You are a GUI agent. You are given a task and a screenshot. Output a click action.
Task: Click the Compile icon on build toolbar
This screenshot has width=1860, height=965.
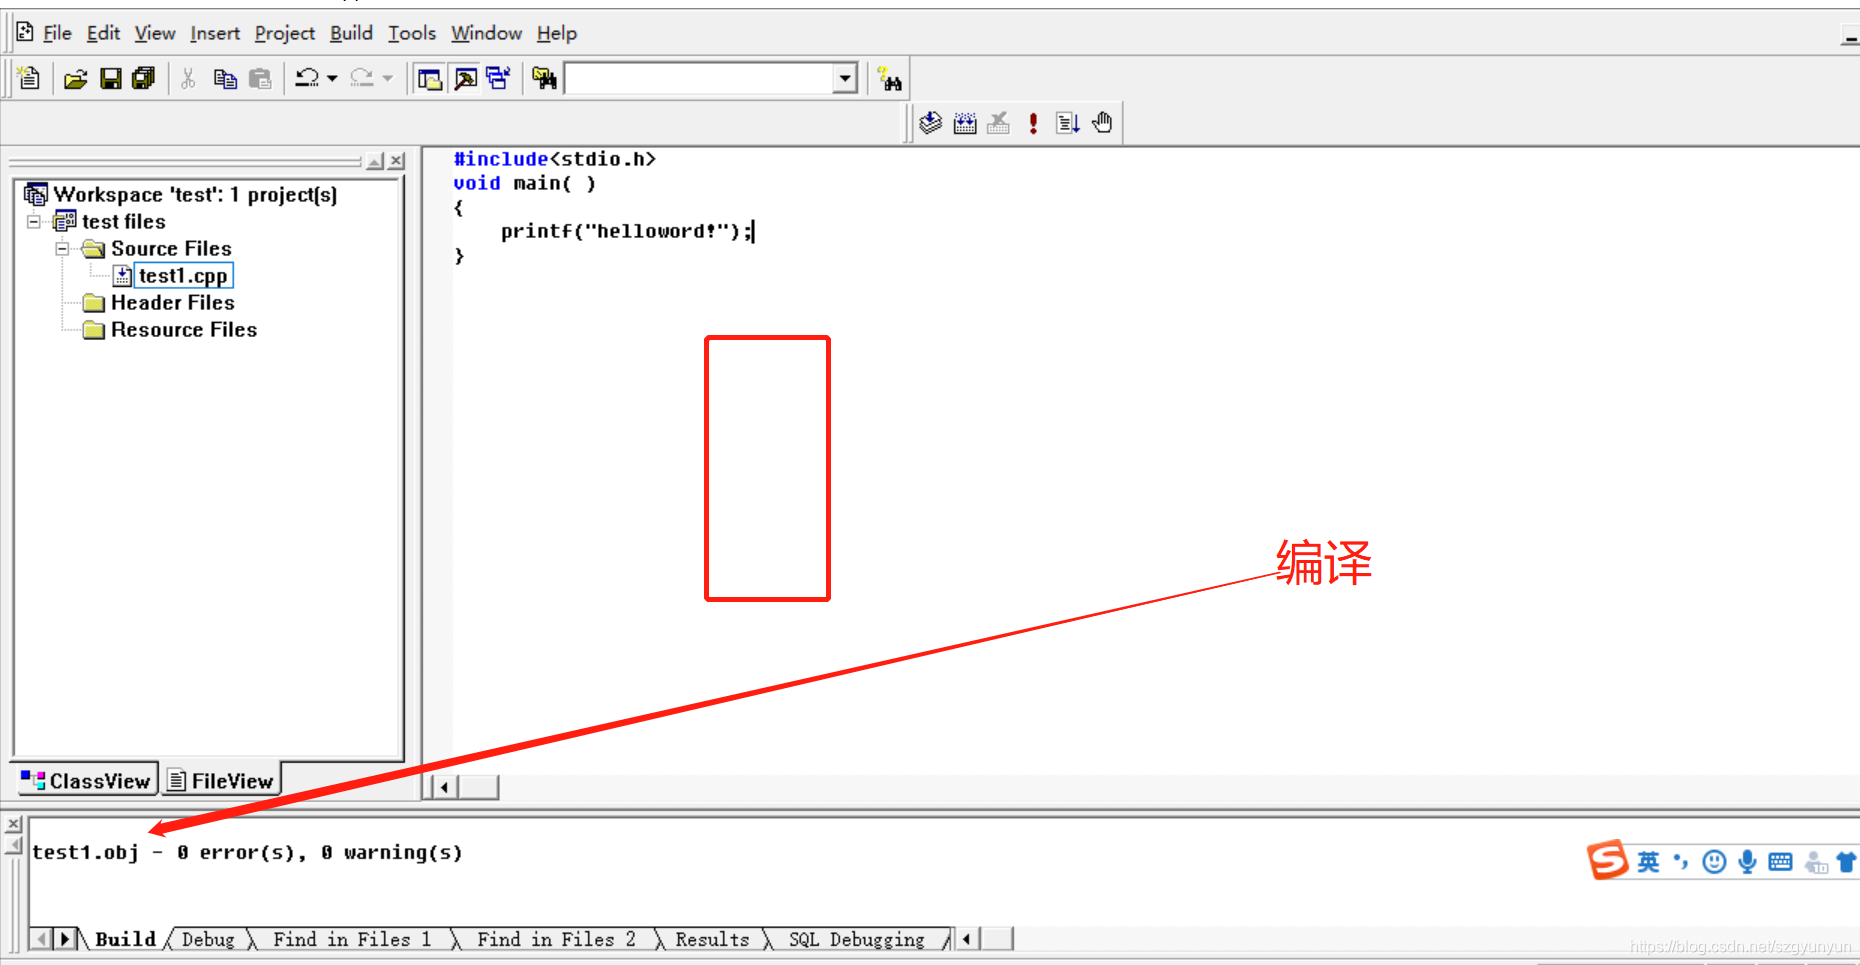930,123
